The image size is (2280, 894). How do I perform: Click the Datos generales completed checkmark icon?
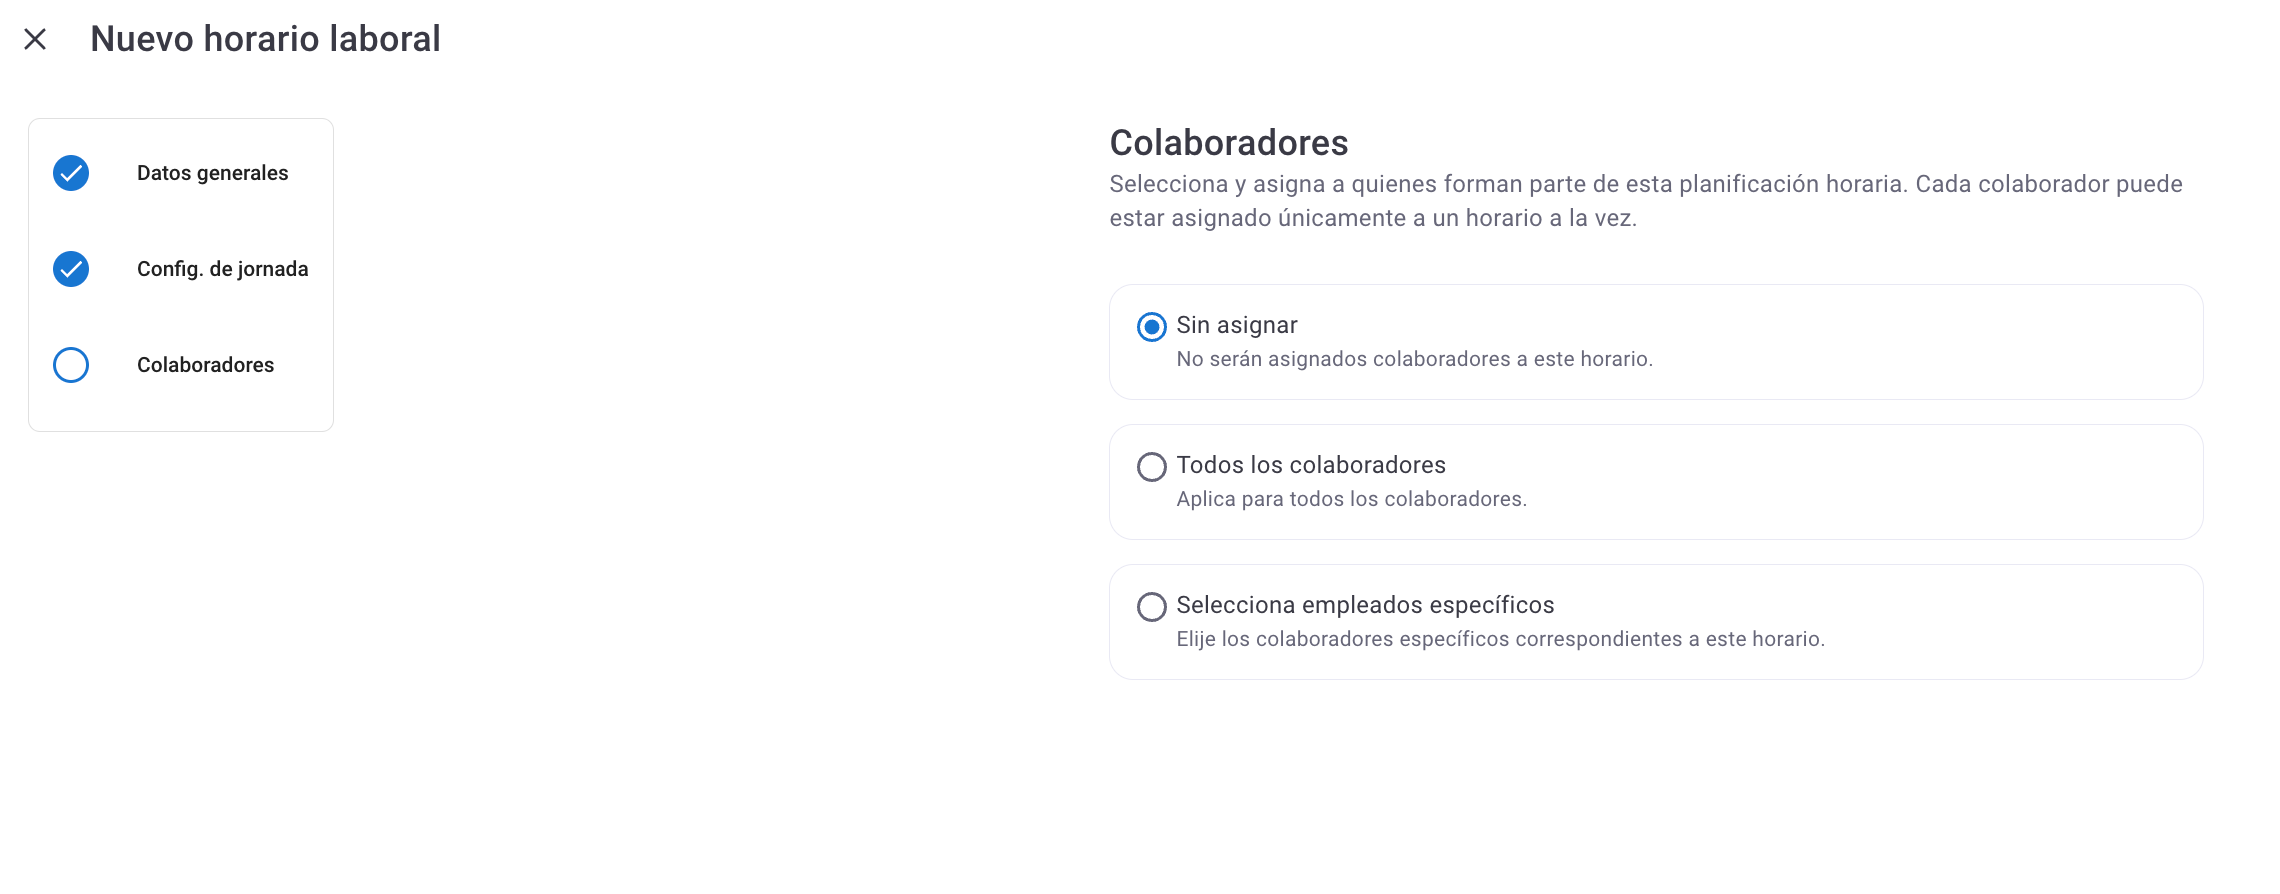point(71,173)
